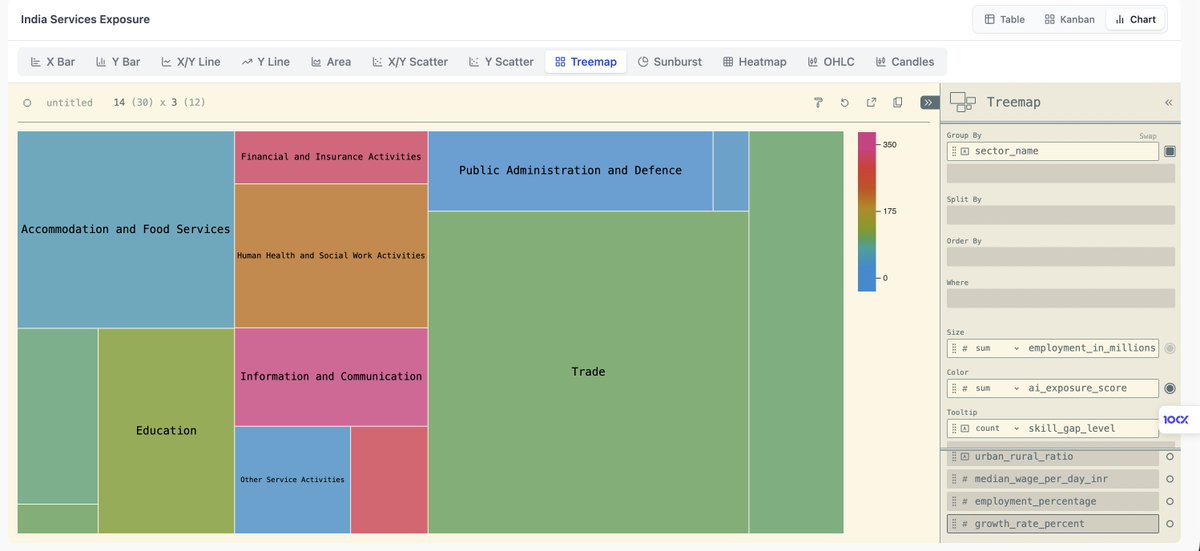Collapse the settings panel with double-chevron button
Image resolution: width=1200 pixels, height=551 pixels.
[929, 102]
